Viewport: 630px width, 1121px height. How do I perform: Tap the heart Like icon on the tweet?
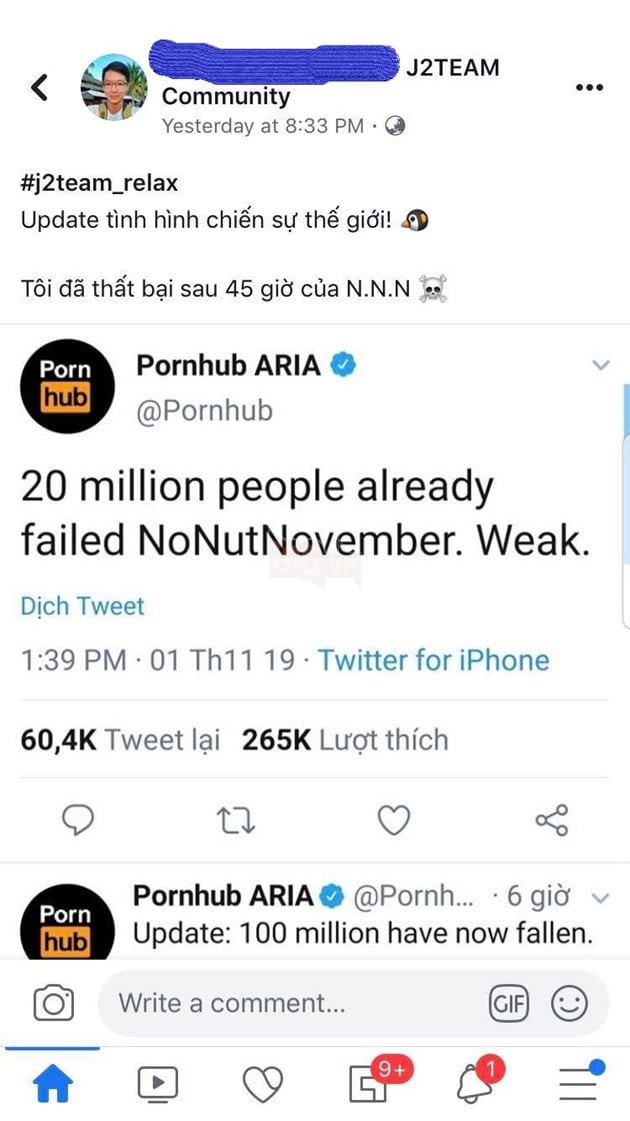pos(394,820)
